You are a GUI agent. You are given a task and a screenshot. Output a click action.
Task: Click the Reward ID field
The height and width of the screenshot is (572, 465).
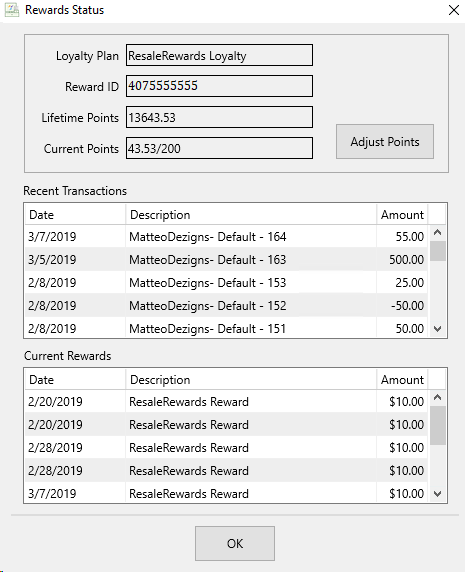tap(219, 86)
